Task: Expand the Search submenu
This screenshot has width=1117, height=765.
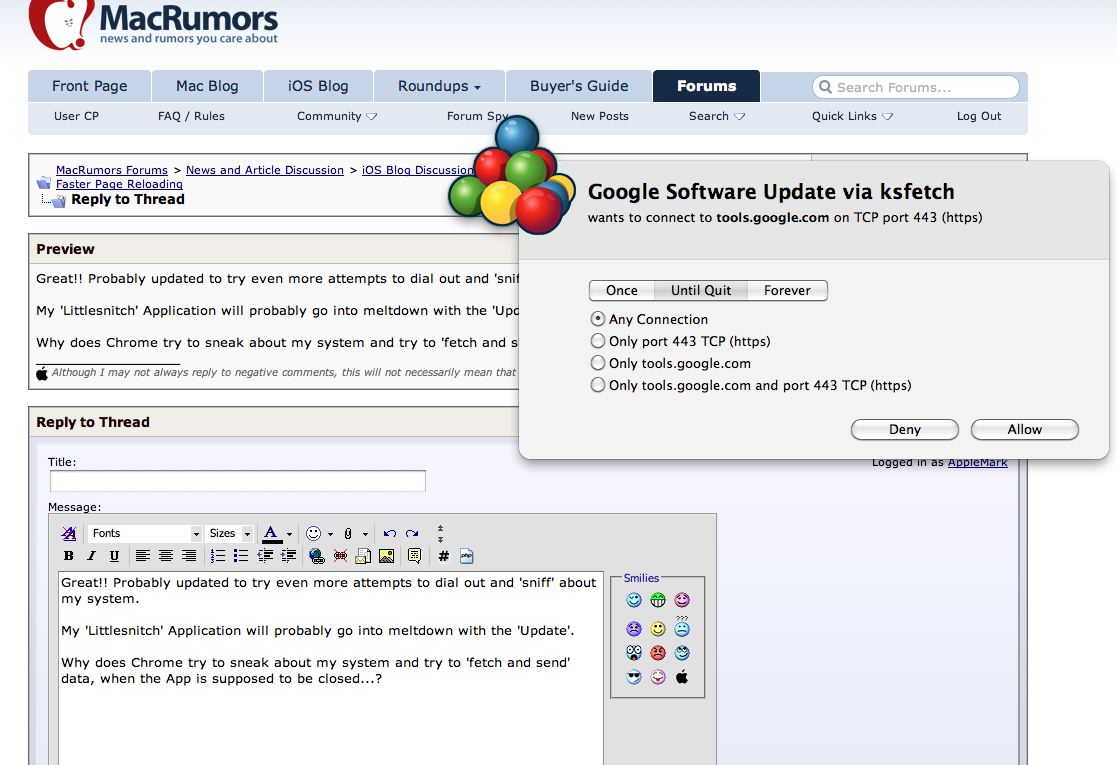Action: 717,116
